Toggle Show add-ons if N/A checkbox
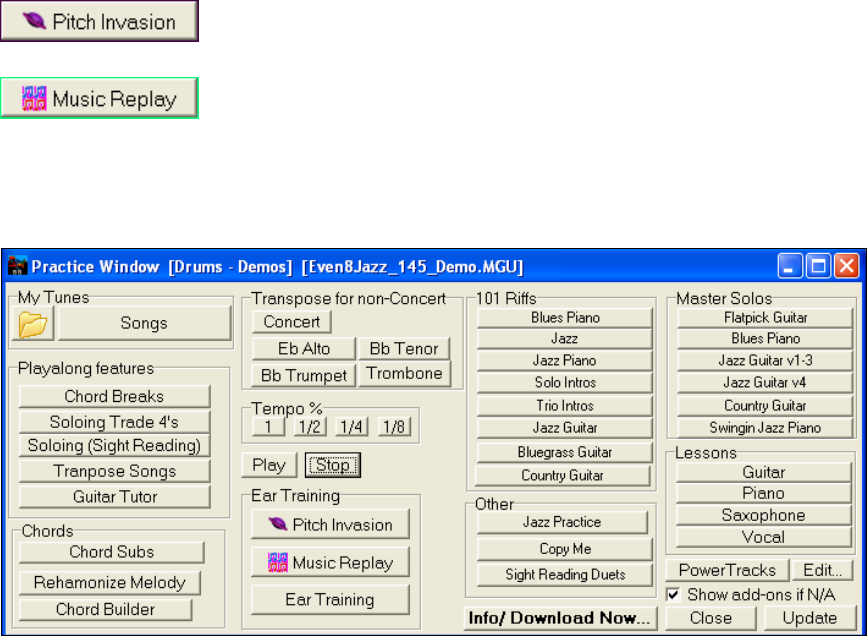 (x=673, y=595)
